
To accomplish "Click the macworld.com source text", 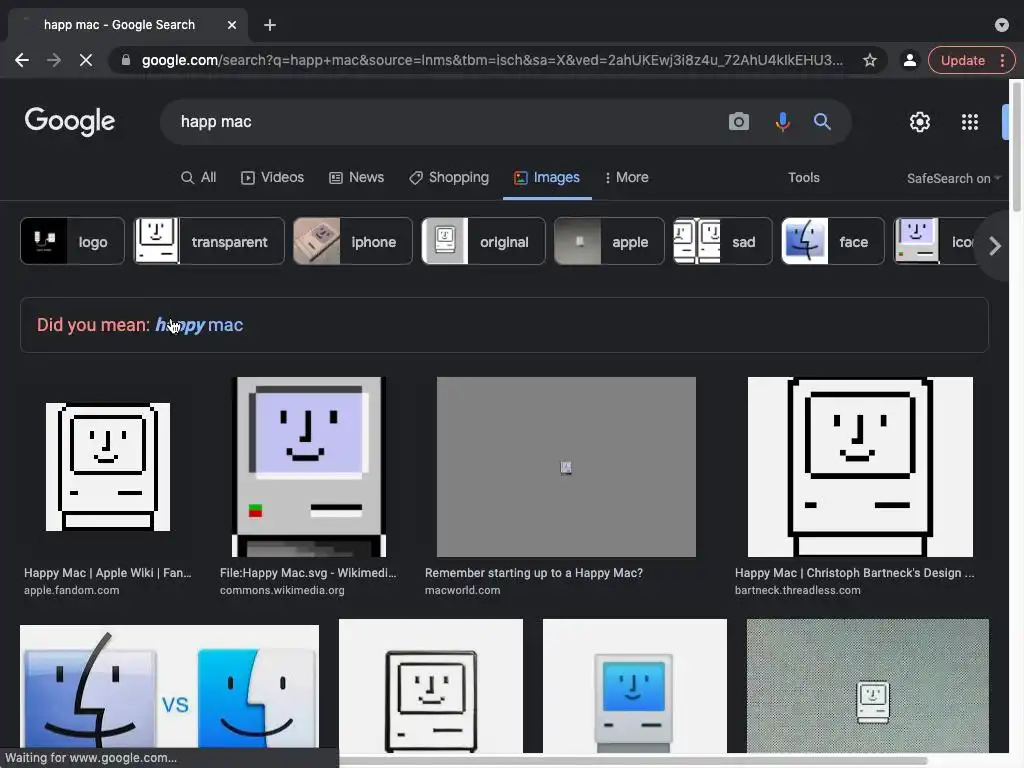I will (462, 590).
